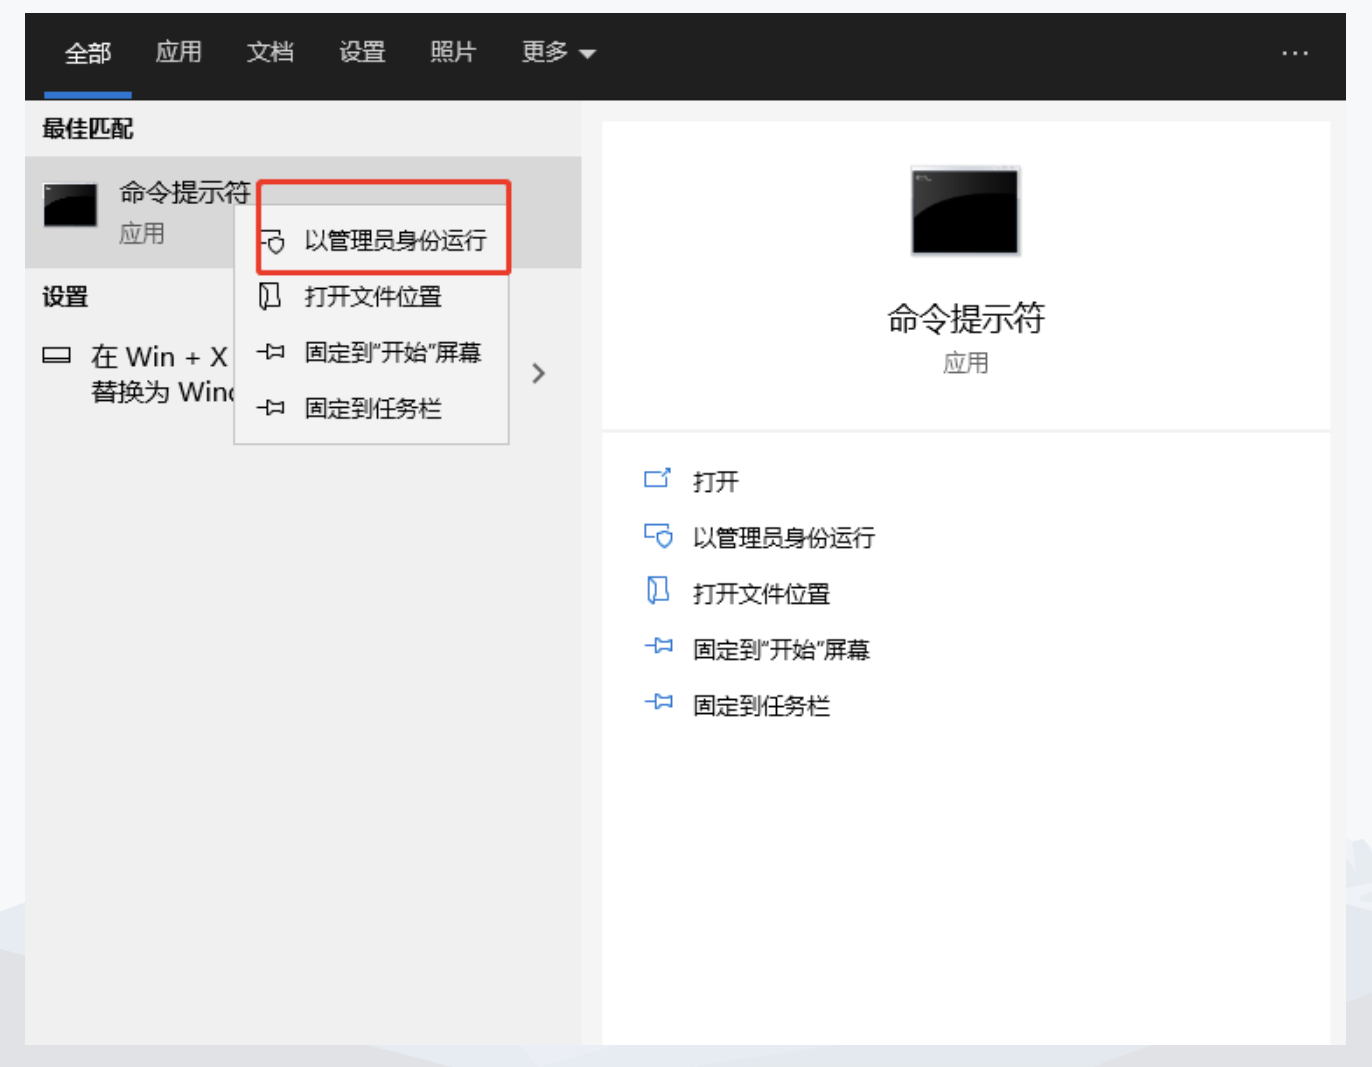
Task: Click the 最佳匹配 section header
Action: point(88,129)
